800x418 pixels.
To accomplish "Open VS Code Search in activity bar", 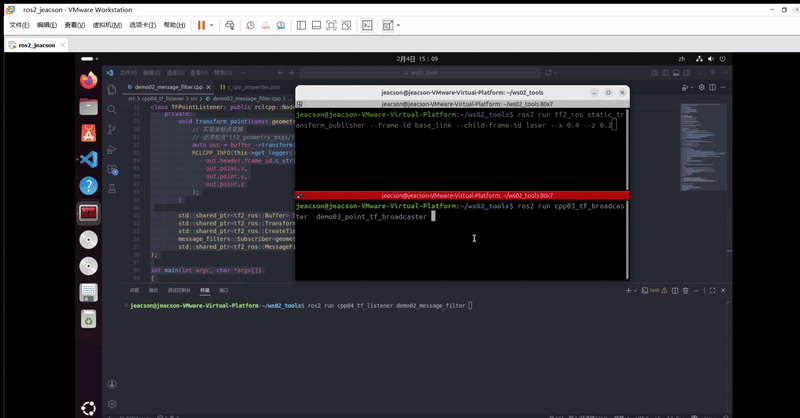I will (112, 109).
